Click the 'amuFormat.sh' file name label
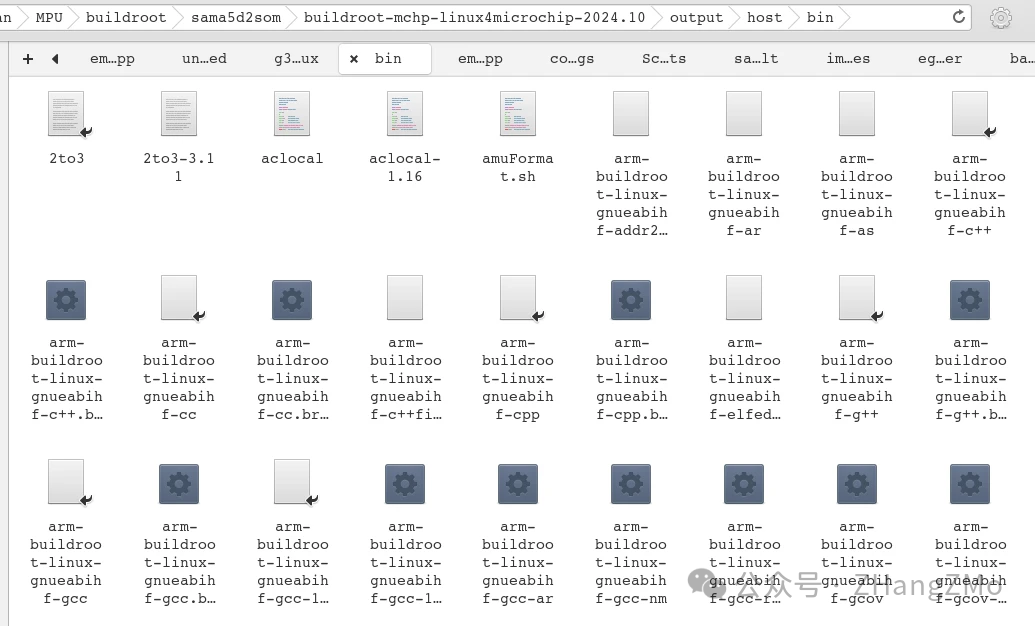Viewport: 1035px width, 626px height. (x=518, y=168)
